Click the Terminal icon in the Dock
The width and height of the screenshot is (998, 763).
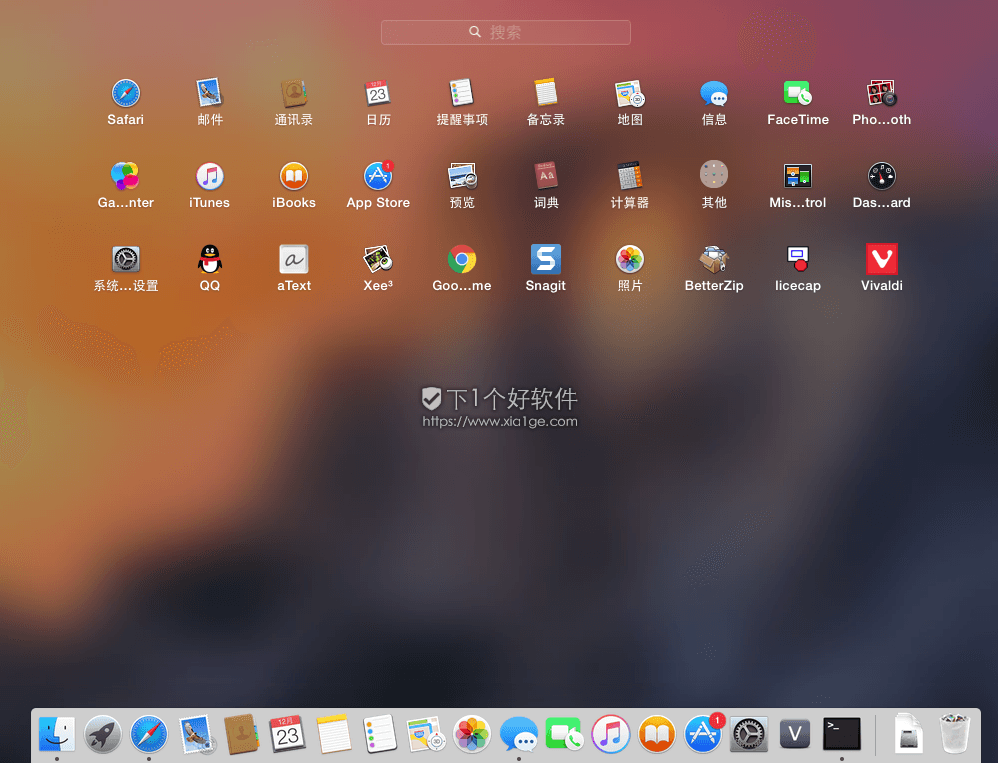841,735
